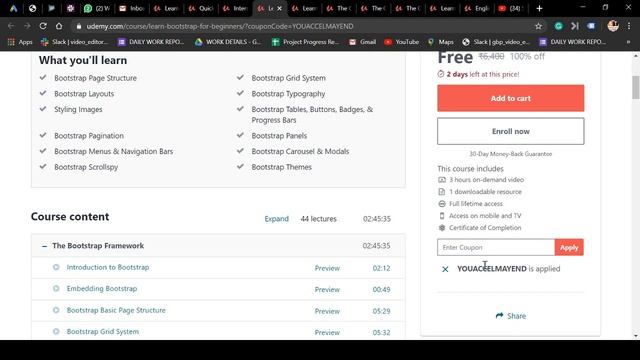Preview the Introduction to Bootstrap lecture
The height and width of the screenshot is (360, 640).
pyautogui.click(x=327, y=268)
